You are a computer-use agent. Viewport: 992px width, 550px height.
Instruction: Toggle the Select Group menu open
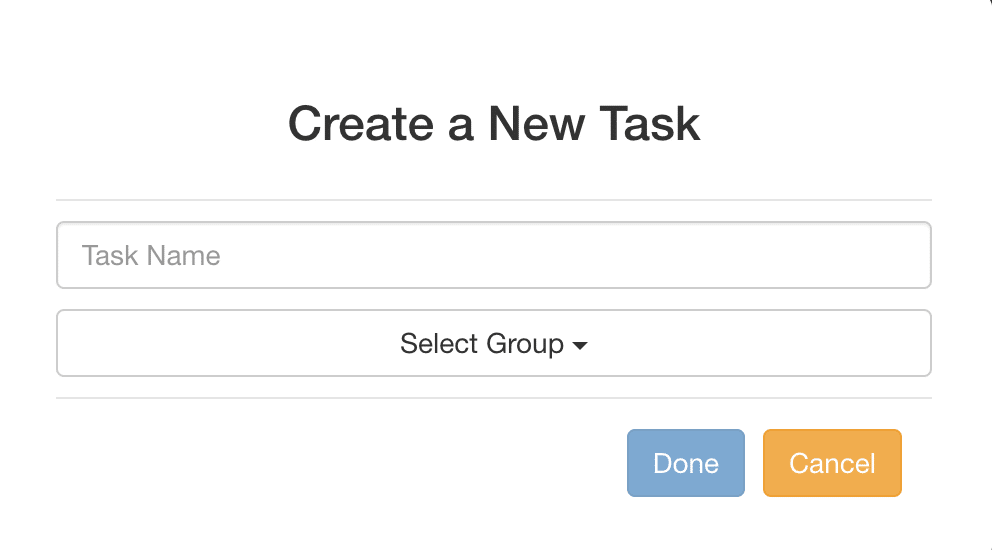tap(493, 343)
